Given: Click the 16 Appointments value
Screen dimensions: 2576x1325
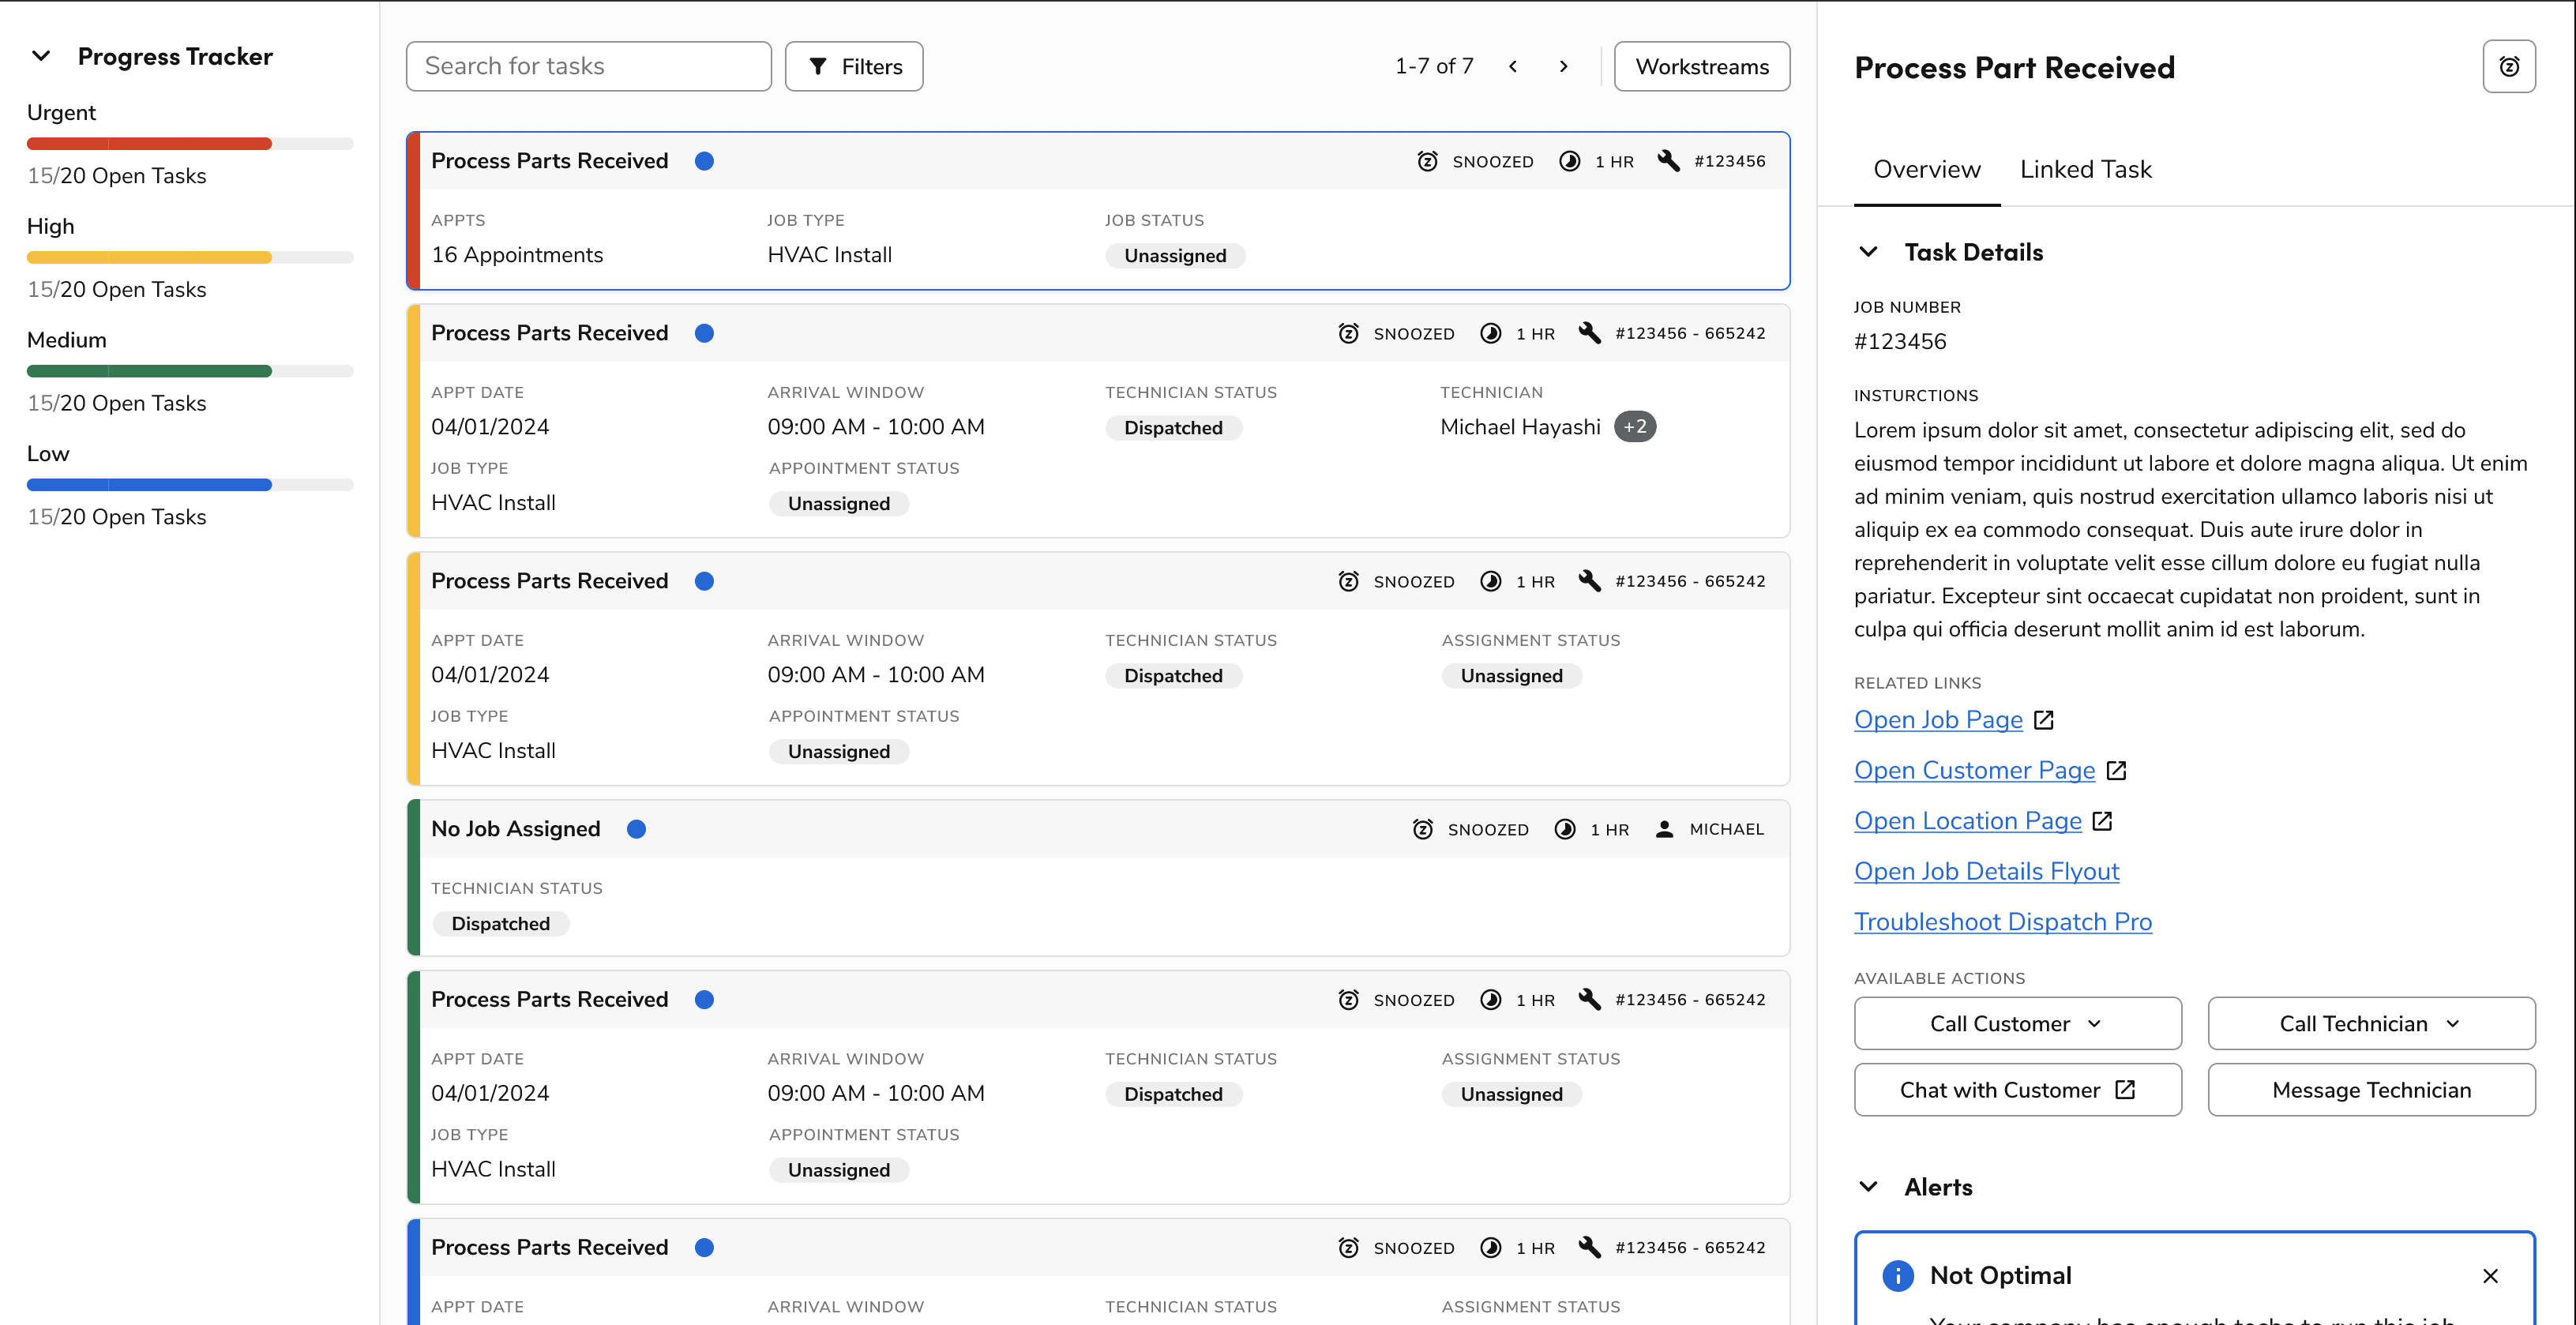Looking at the screenshot, I should [517, 255].
